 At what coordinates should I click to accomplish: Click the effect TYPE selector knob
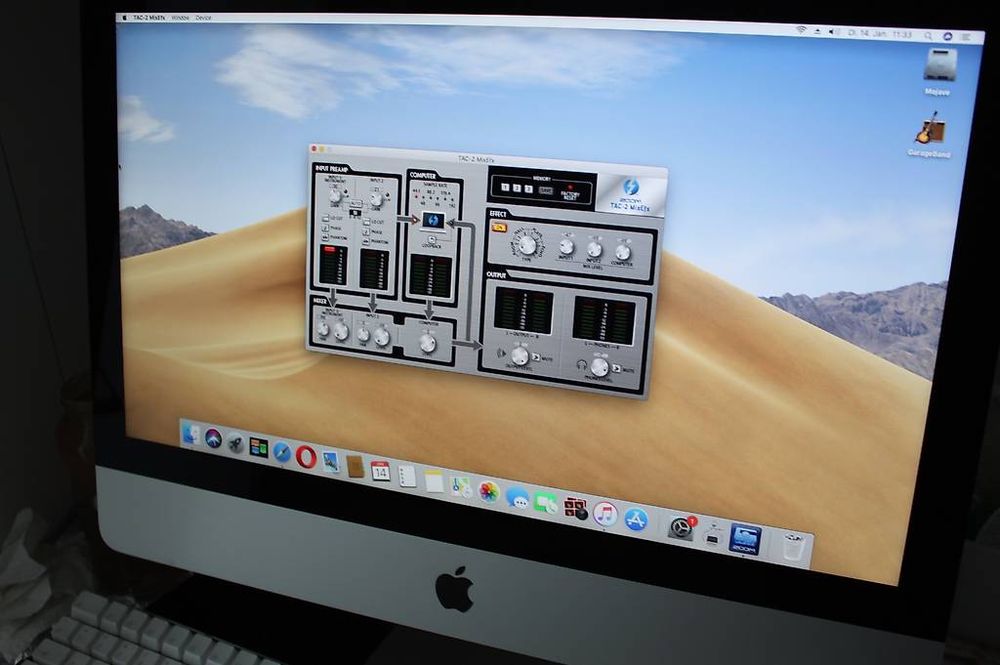click(x=527, y=245)
